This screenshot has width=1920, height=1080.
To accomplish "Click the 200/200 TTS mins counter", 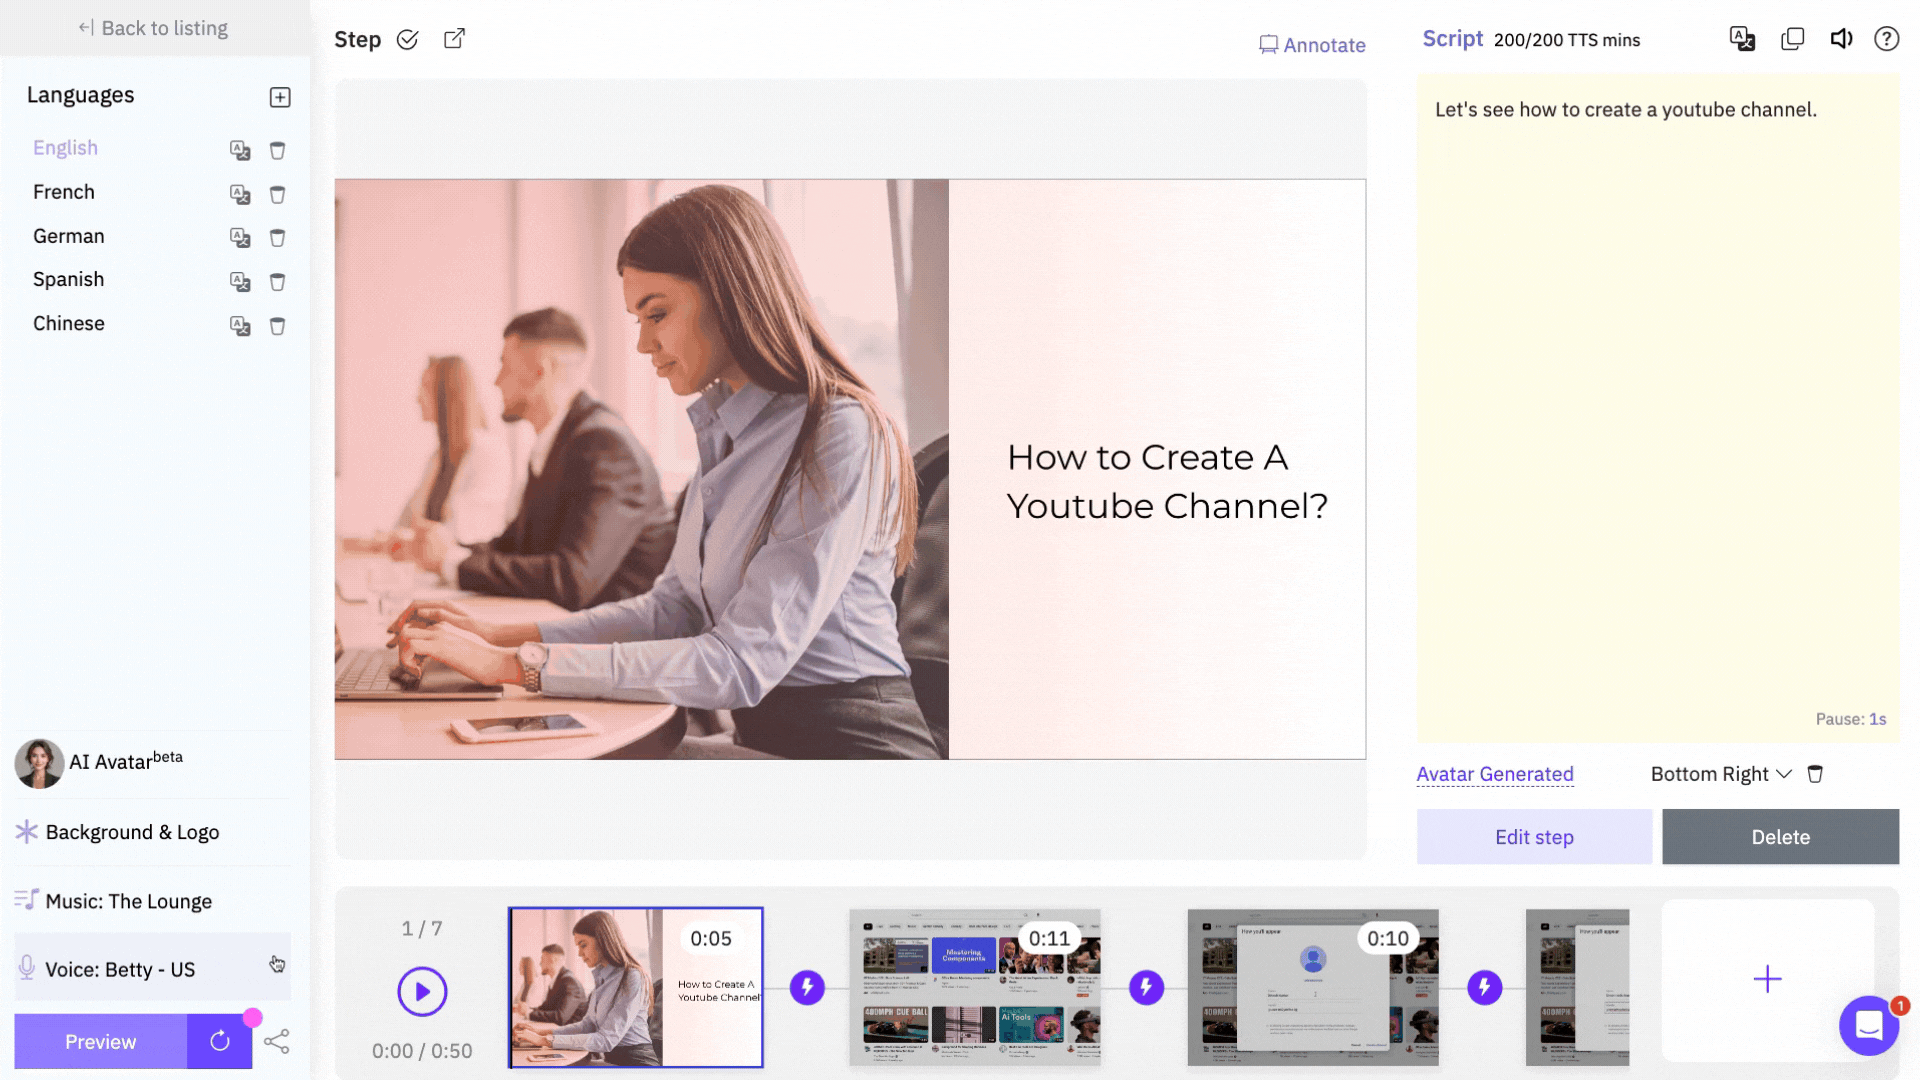I will [x=1567, y=40].
